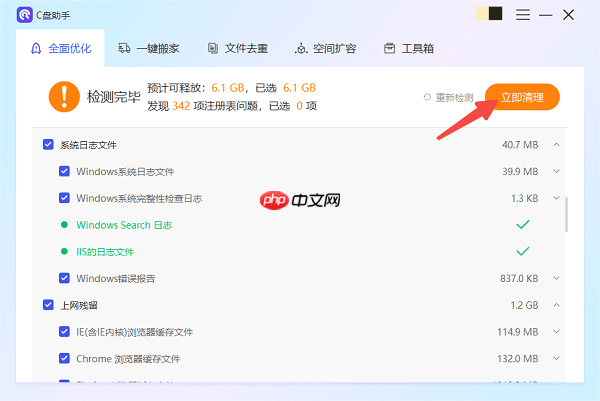
Task: Open the 空间扩容 tab
Action: (326, 48)
